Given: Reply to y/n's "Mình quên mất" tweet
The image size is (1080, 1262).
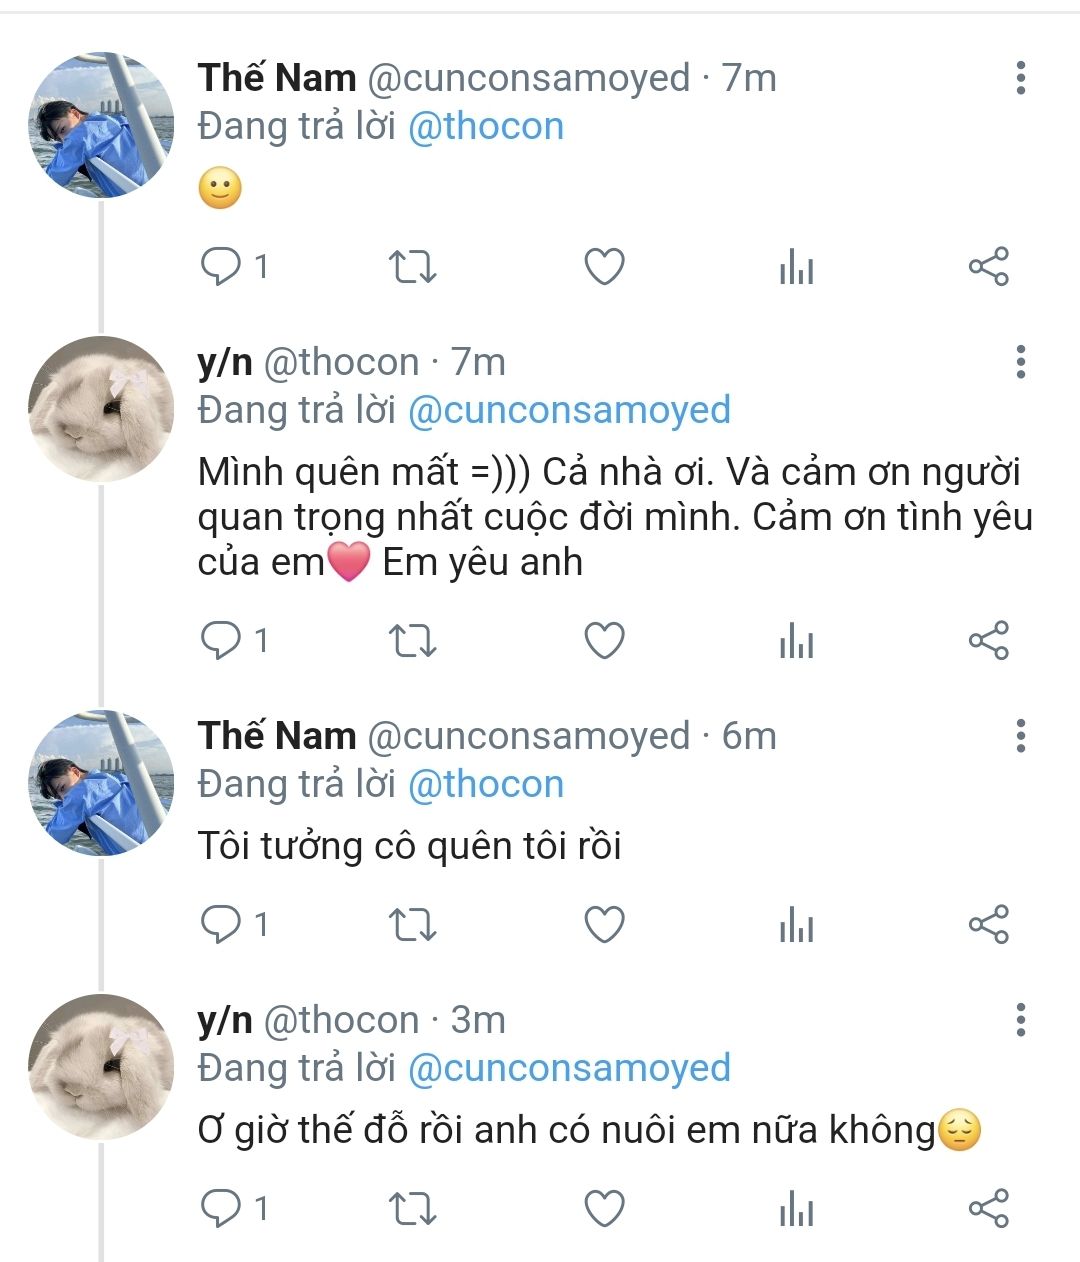Looking at the screenshot, I should click(x=221, y=640).
